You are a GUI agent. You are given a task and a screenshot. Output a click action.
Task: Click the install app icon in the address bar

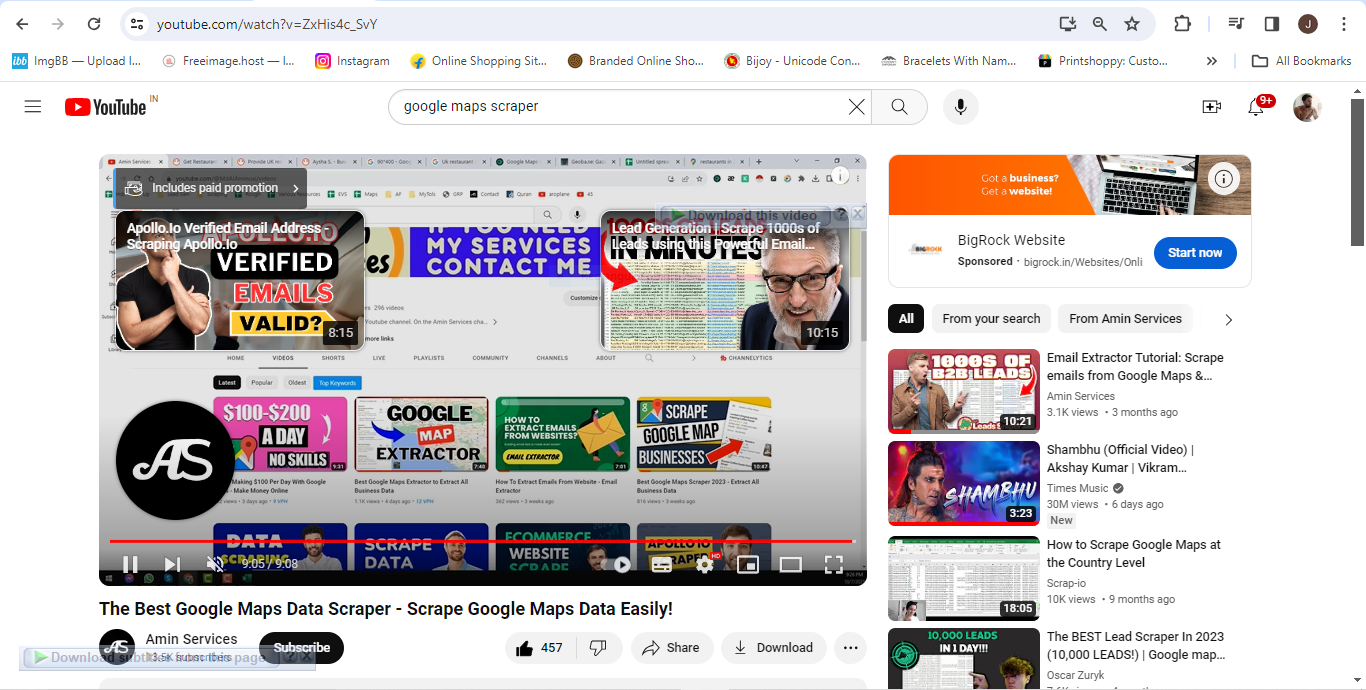click(1068, 24)
